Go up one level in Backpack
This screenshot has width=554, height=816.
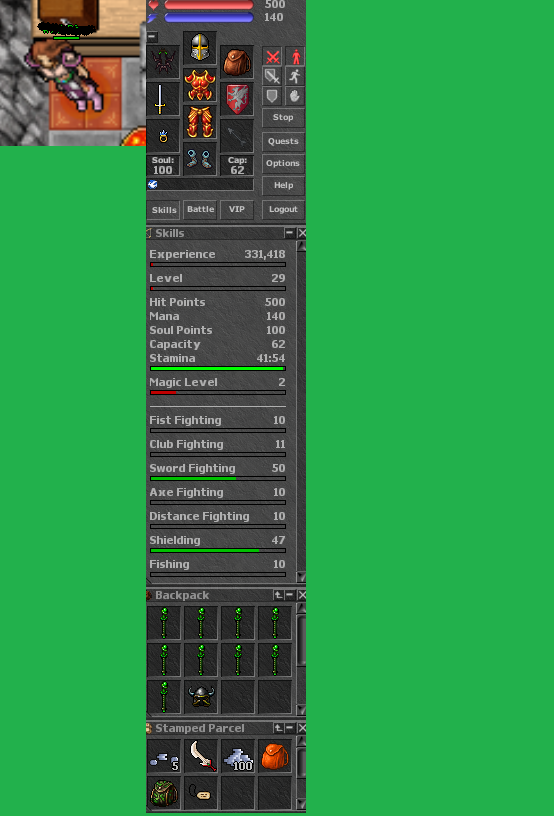pyautogui.click(x=278, y=595)
